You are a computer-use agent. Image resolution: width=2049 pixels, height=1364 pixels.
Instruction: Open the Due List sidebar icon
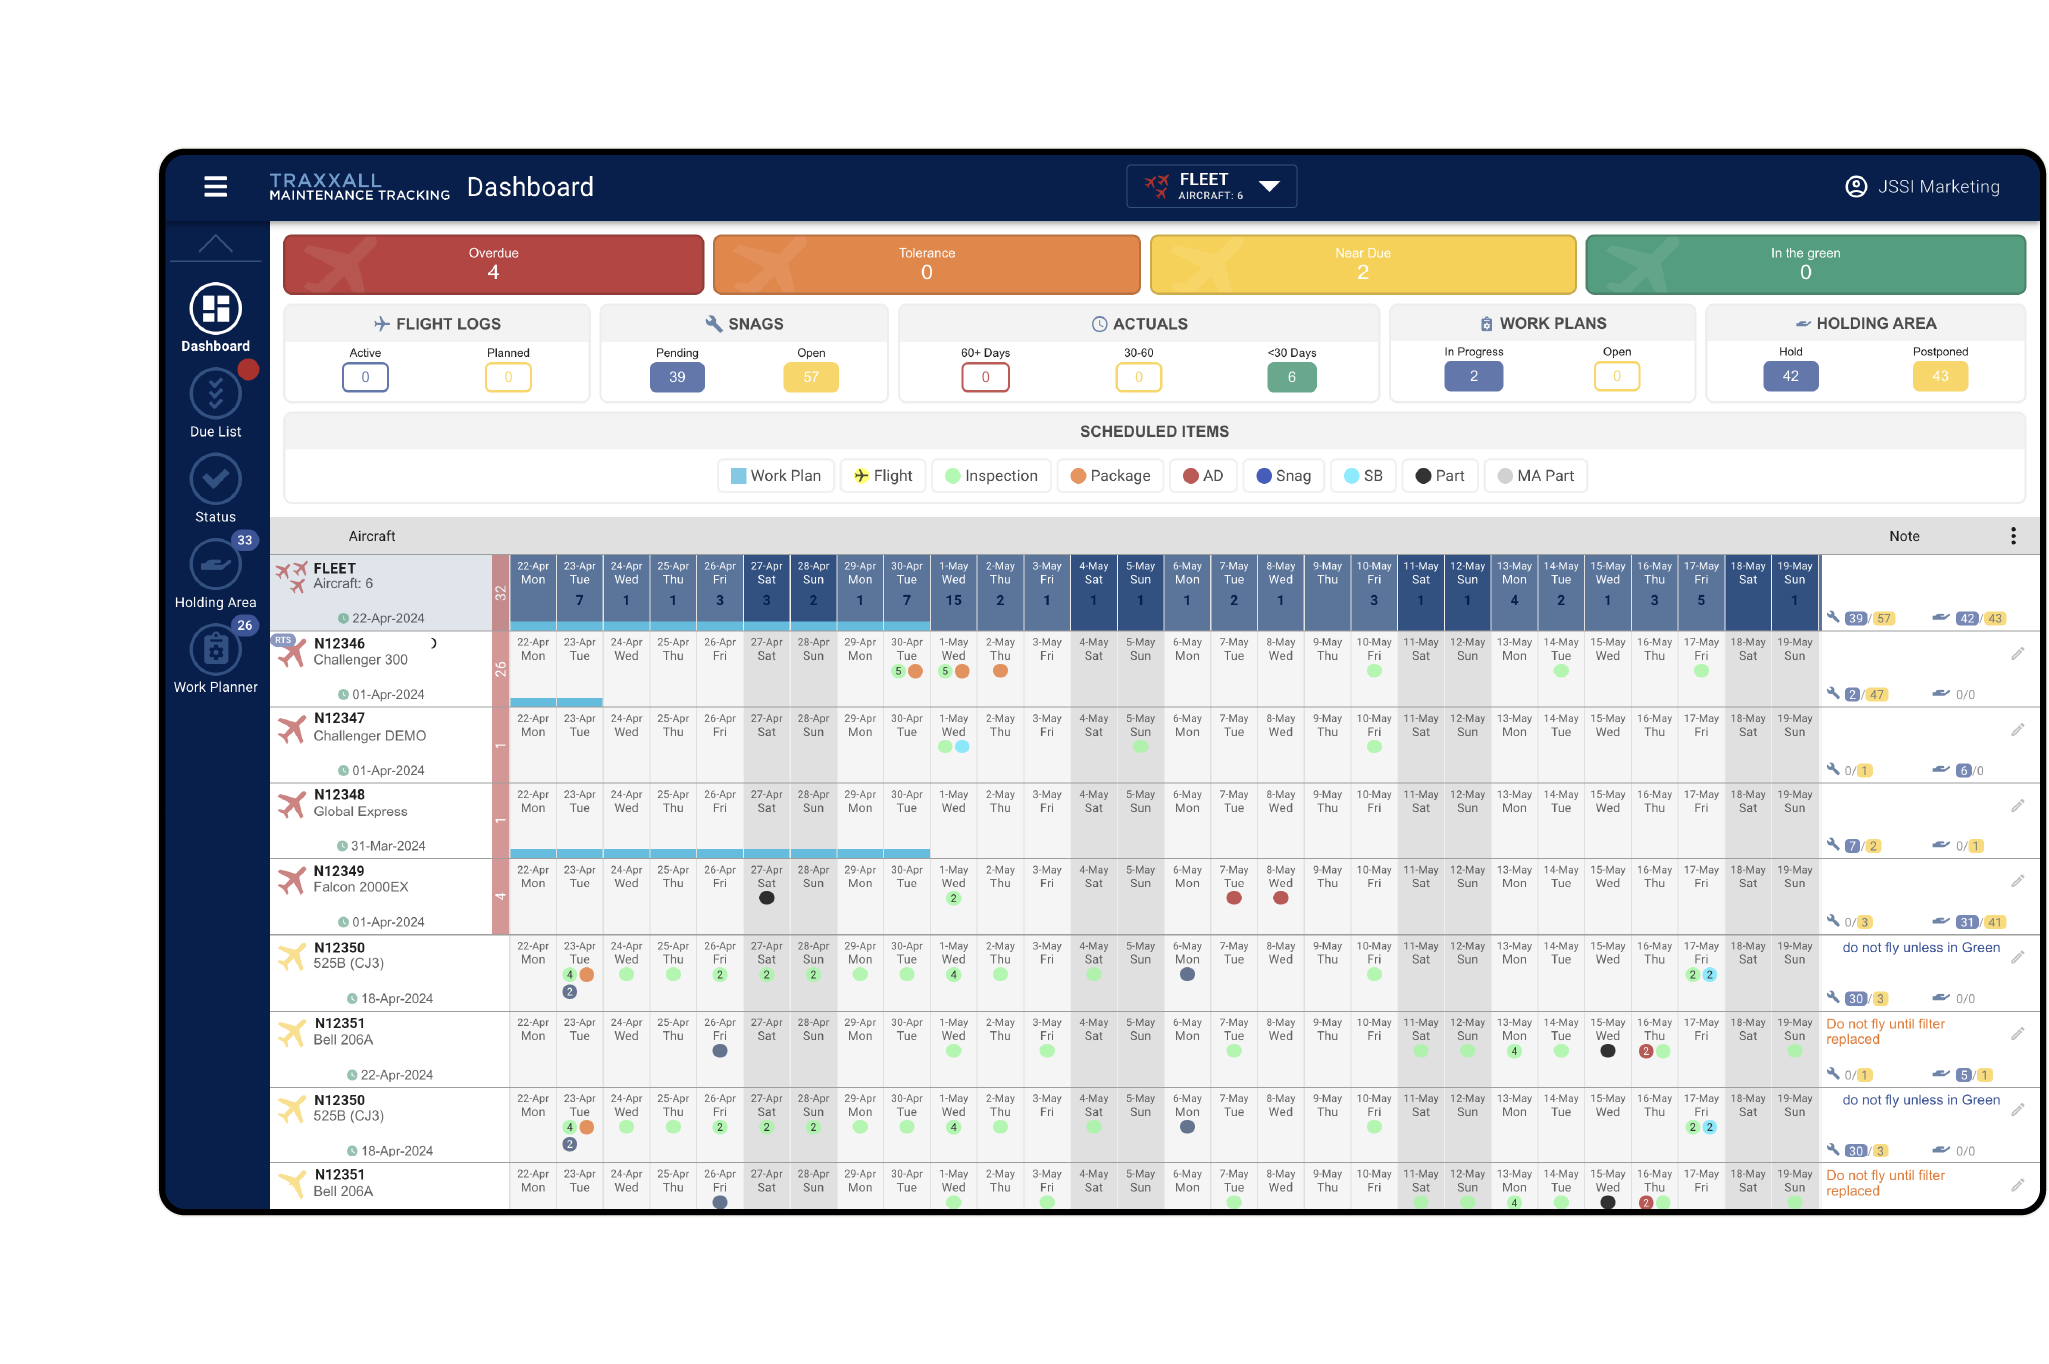[x=215, y=394]
